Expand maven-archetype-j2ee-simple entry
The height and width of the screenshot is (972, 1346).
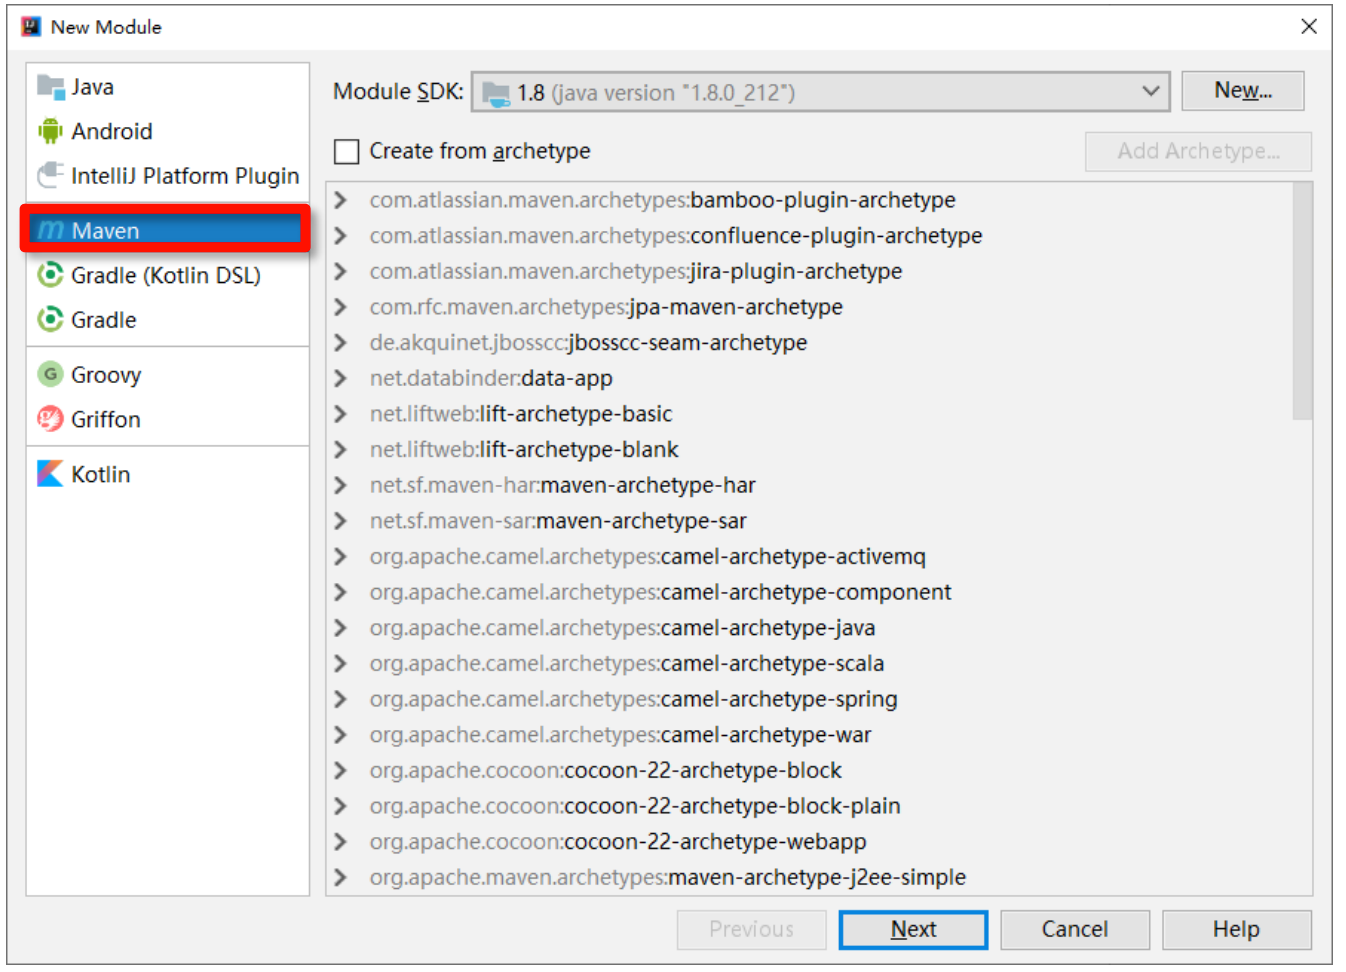point(341,877)
